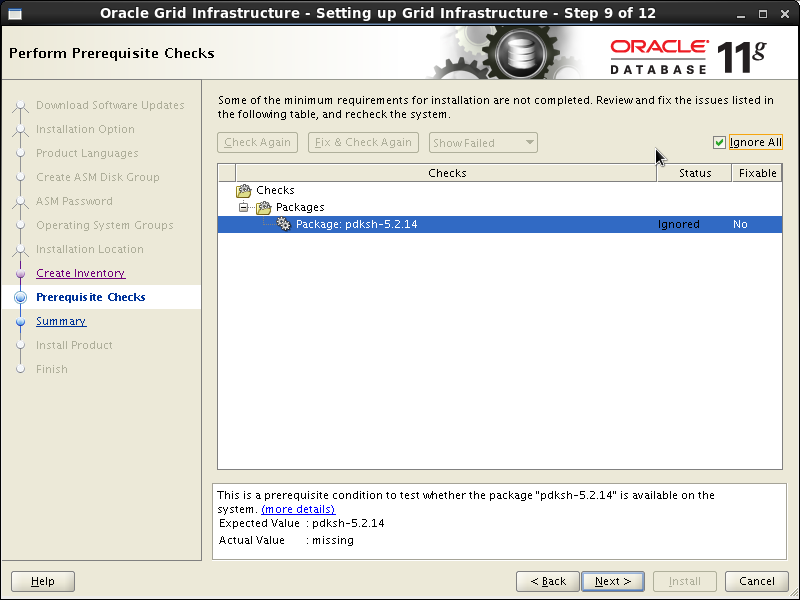Click the Create Inventory step bullet
Image resolution: width=800 pixels, height=600 pixels.
pos(20,273)
